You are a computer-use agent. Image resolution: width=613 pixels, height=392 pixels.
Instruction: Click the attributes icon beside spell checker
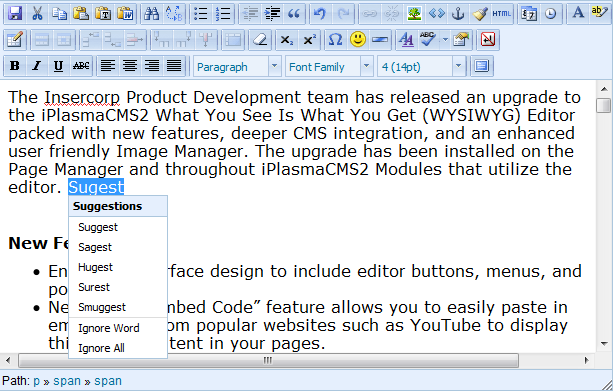[x=461, y=40]
